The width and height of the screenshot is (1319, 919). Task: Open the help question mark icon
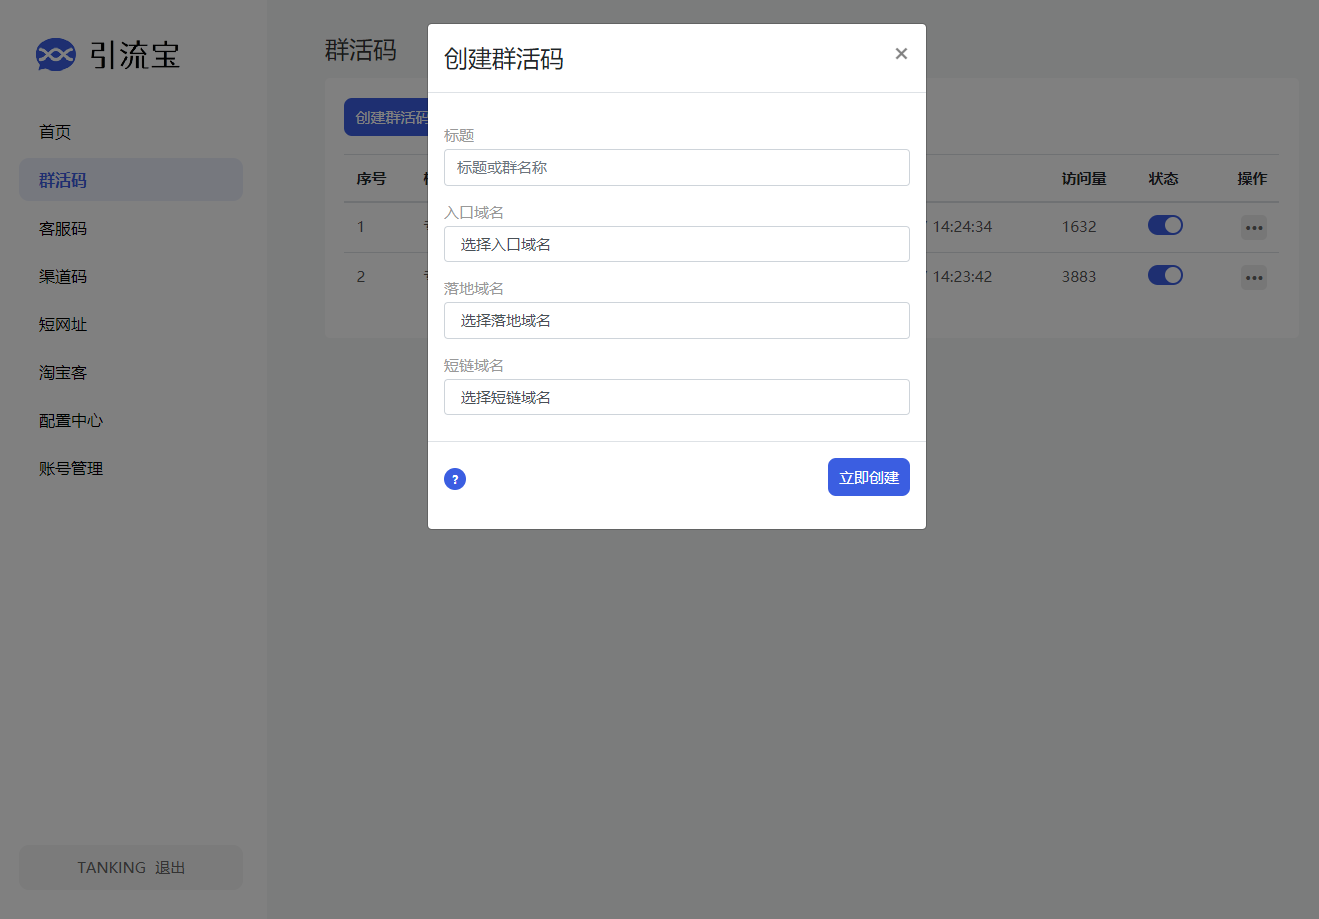coord(455,479)
